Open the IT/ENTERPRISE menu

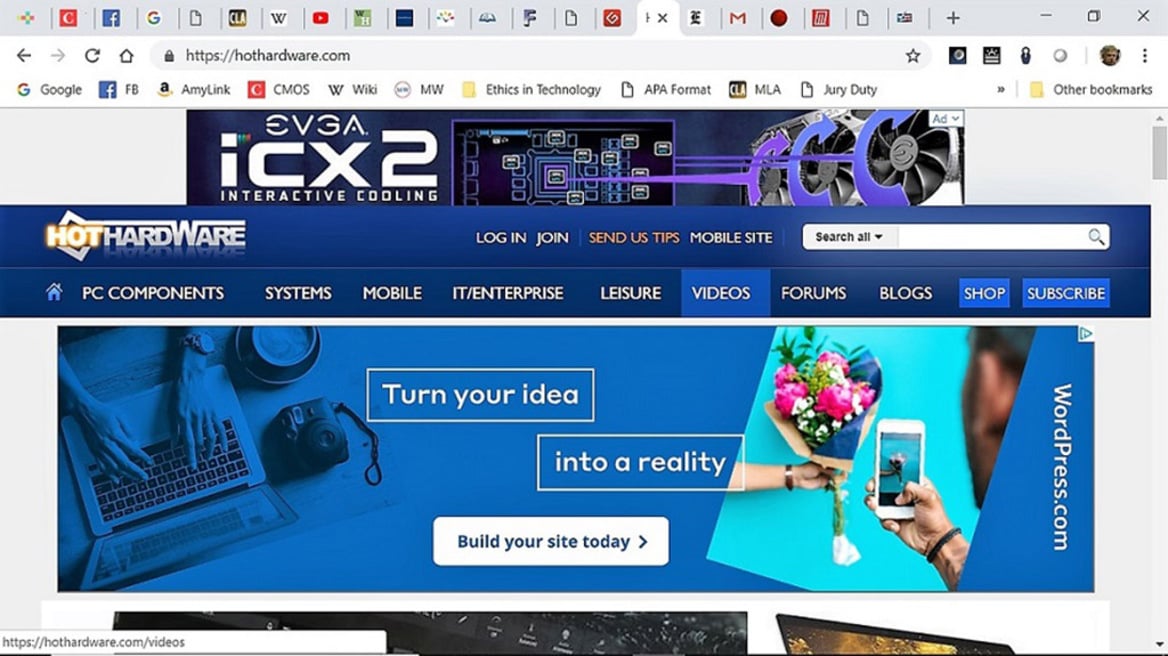click(507, 293)
